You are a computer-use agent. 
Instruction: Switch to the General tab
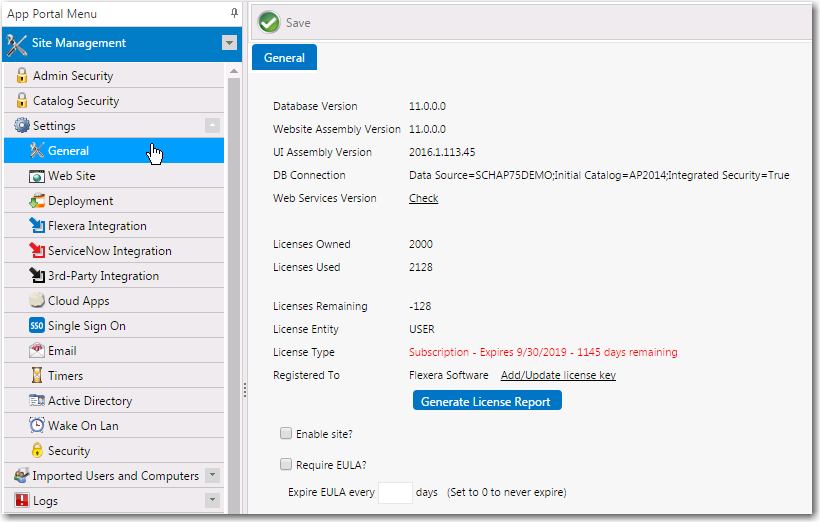pyautogui.click(x=284, y=58)
